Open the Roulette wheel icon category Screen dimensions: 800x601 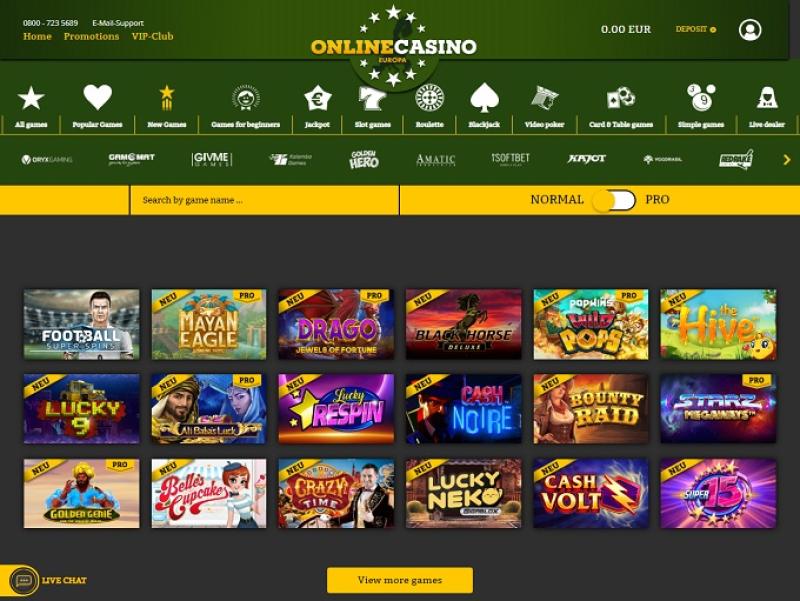pyautogui.click(x=429, y=98)
